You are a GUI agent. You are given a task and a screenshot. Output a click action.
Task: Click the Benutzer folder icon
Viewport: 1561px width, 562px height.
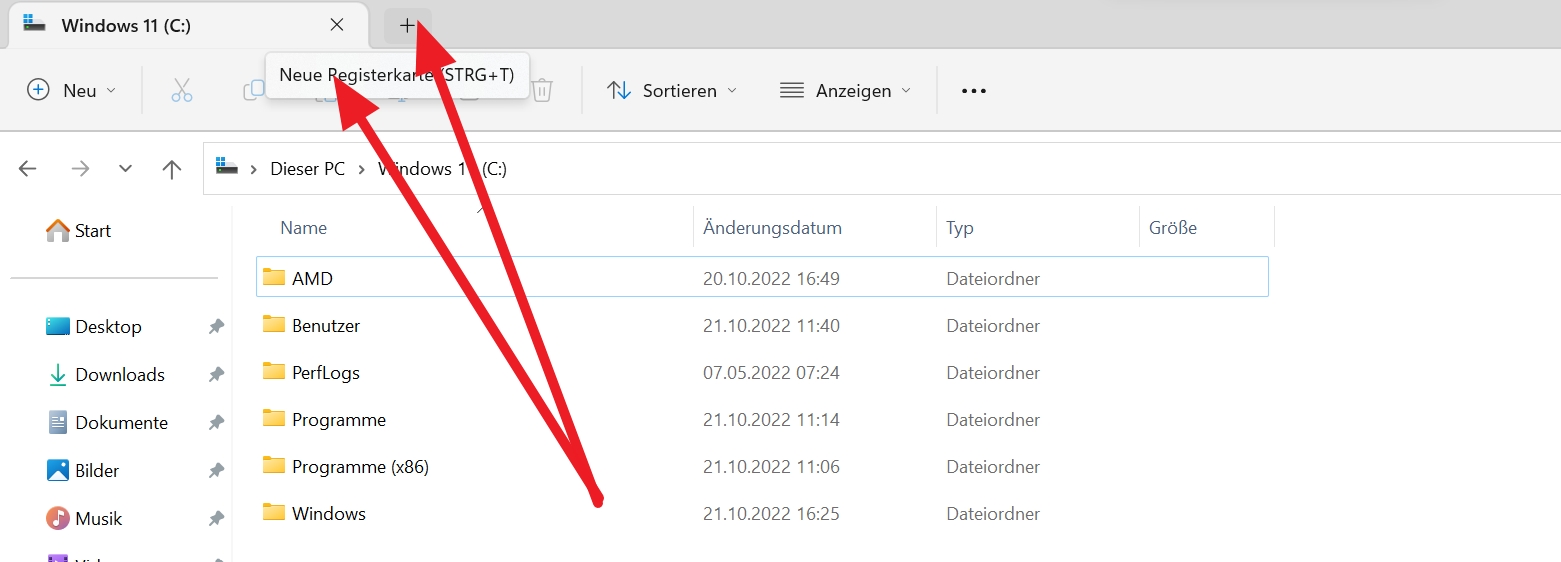click(x=274, y=324)
